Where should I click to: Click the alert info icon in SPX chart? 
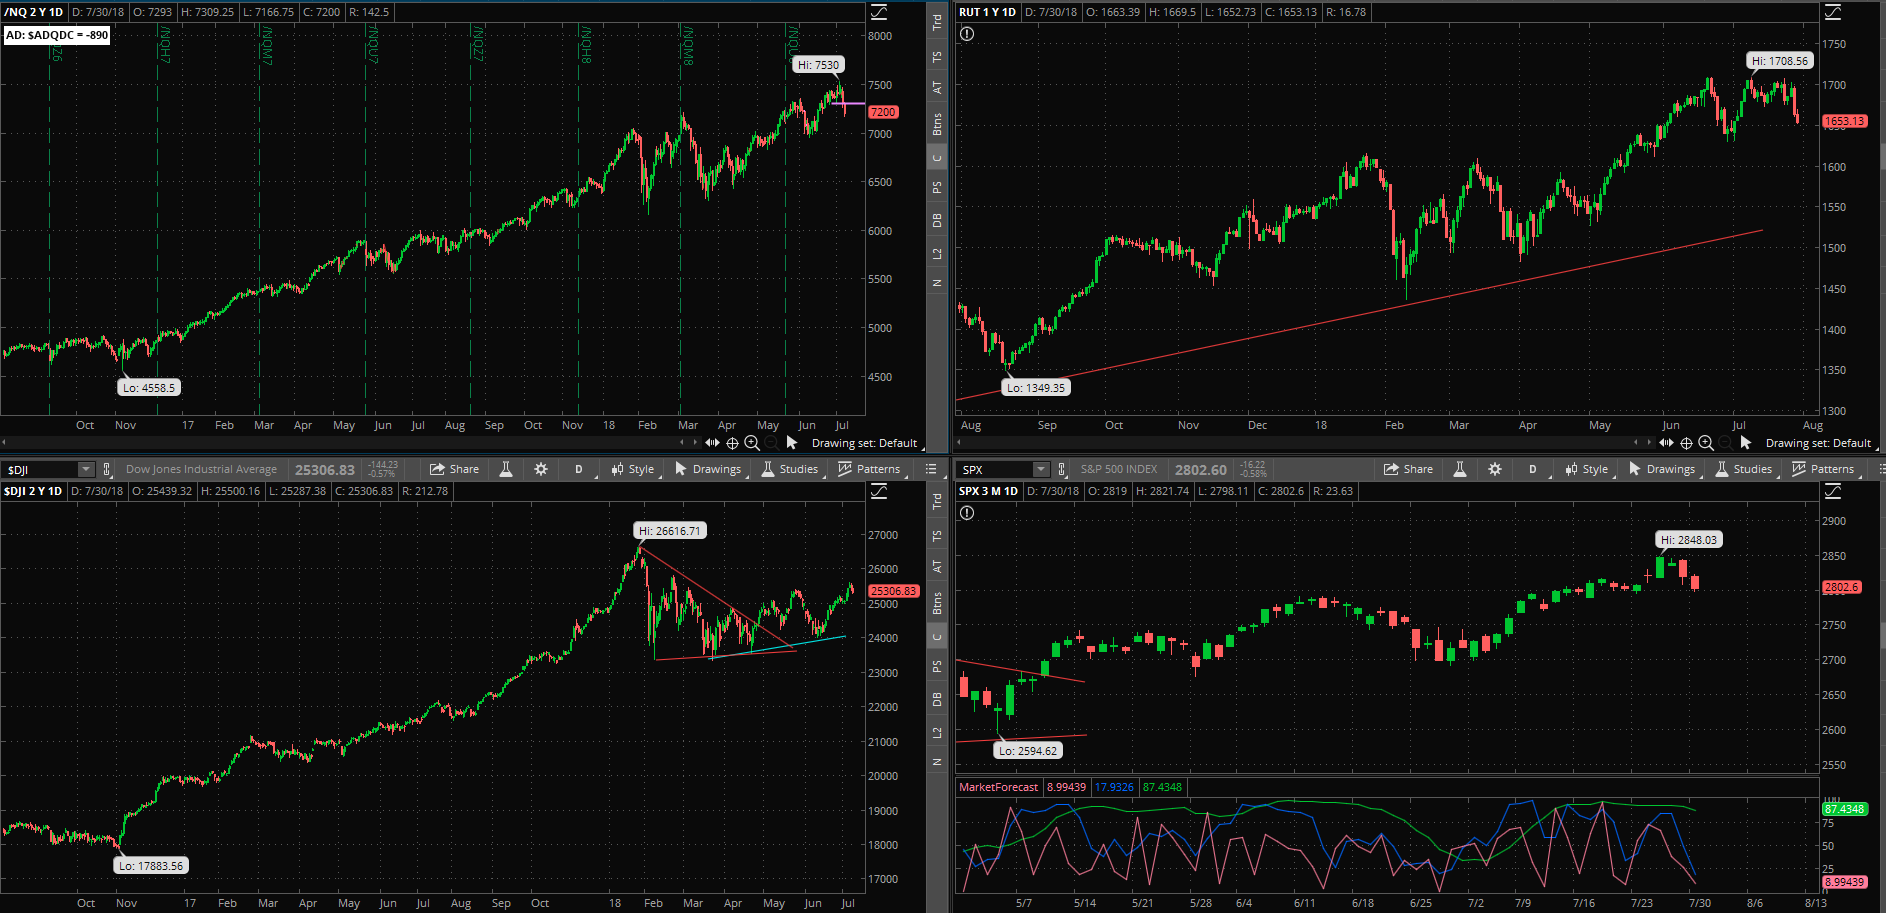tap(967, 513)
